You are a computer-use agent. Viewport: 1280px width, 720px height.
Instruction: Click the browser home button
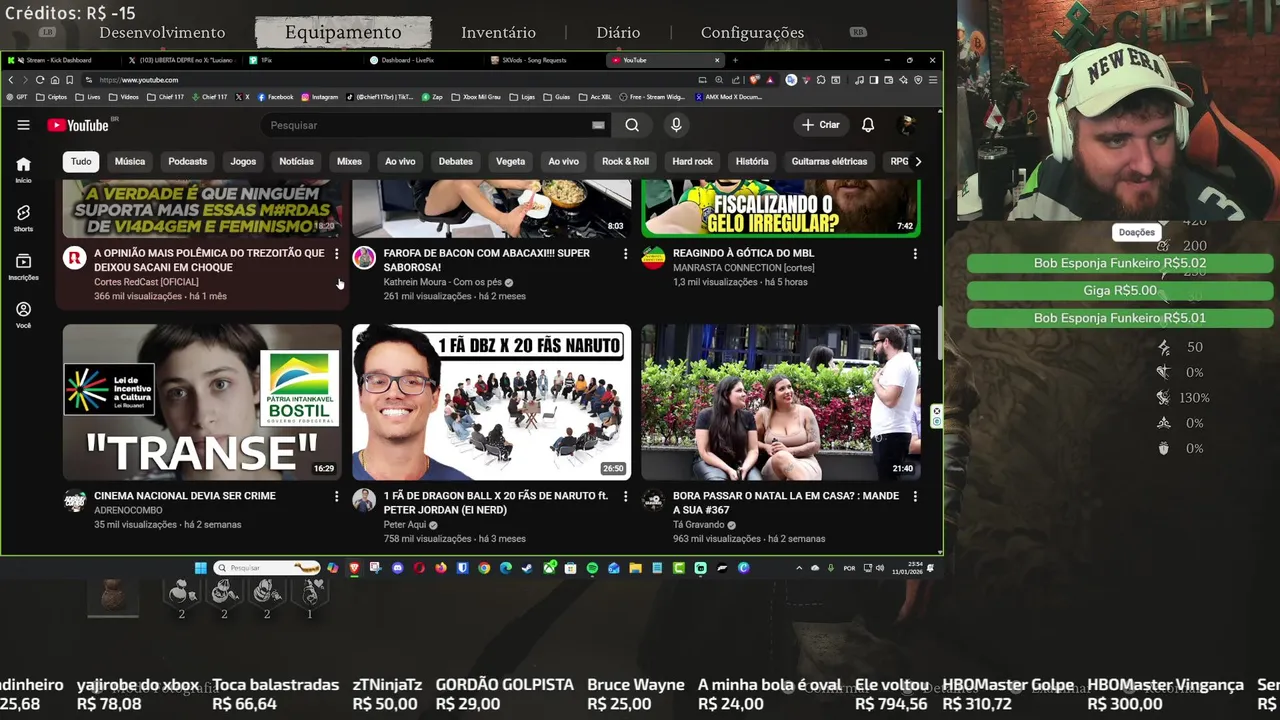(x=55, y=79)
